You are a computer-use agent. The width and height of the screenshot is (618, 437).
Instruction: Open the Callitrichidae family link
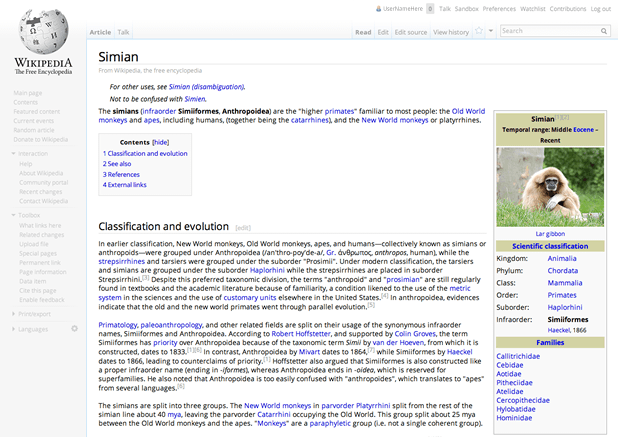pos(518,356)
